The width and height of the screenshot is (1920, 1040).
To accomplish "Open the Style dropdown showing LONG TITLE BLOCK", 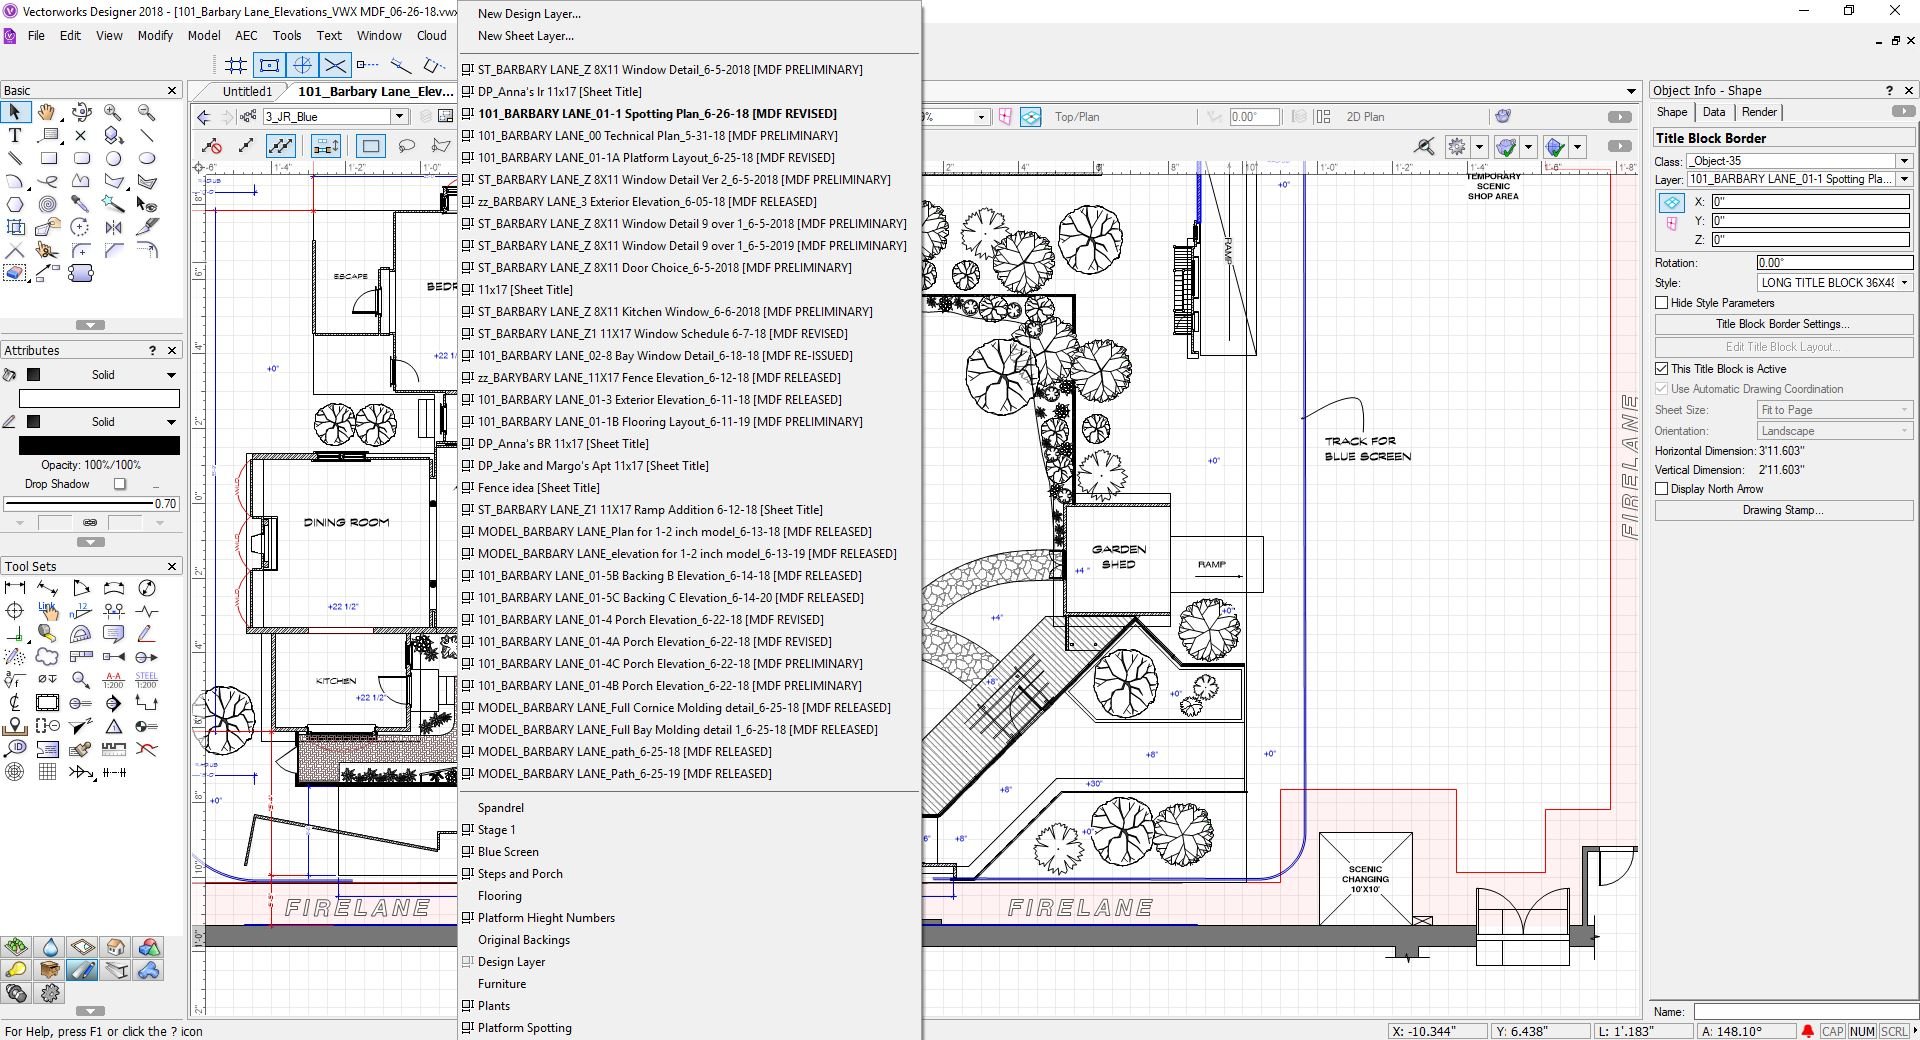I will 1905,283.
